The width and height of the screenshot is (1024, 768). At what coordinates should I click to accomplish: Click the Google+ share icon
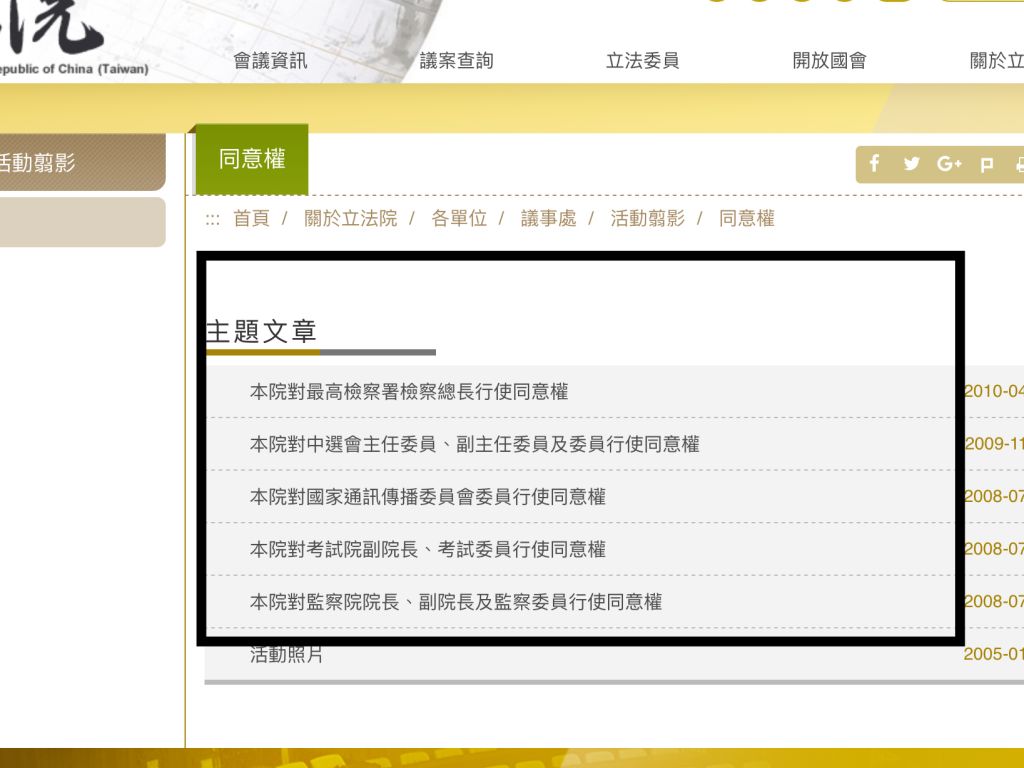pos(949,164)
